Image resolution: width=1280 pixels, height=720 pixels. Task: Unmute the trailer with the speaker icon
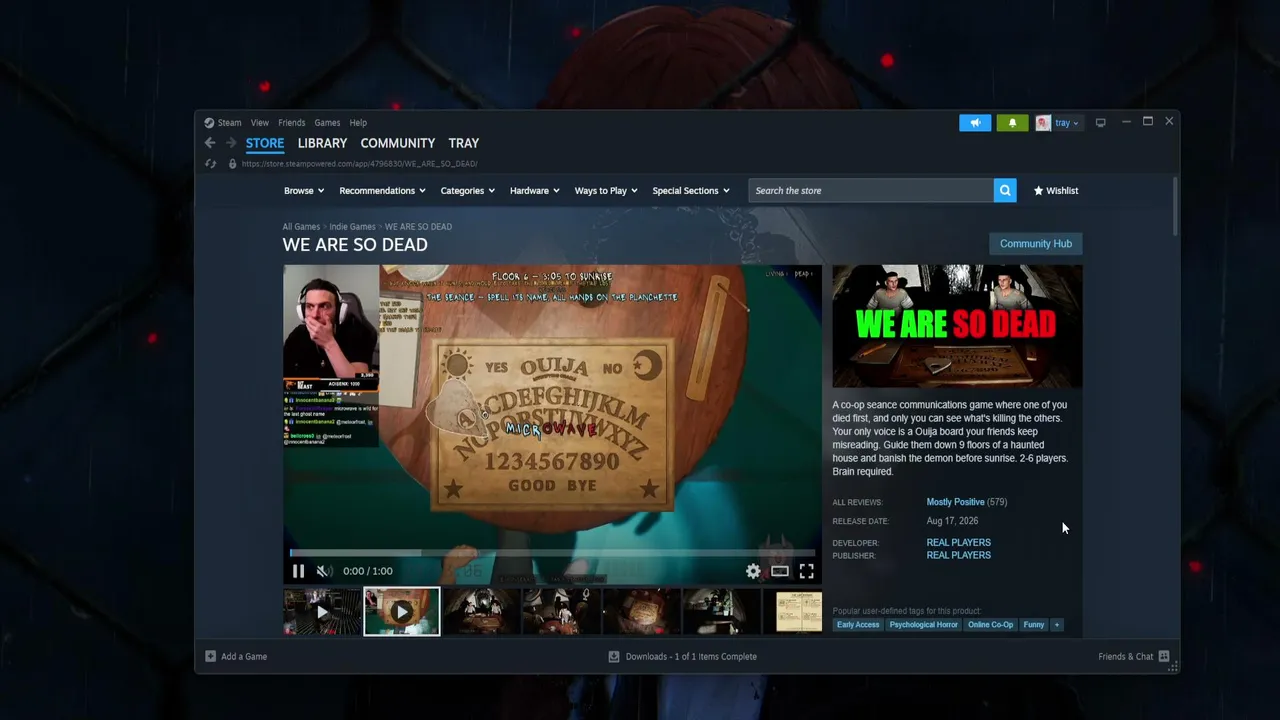(324, 571)
